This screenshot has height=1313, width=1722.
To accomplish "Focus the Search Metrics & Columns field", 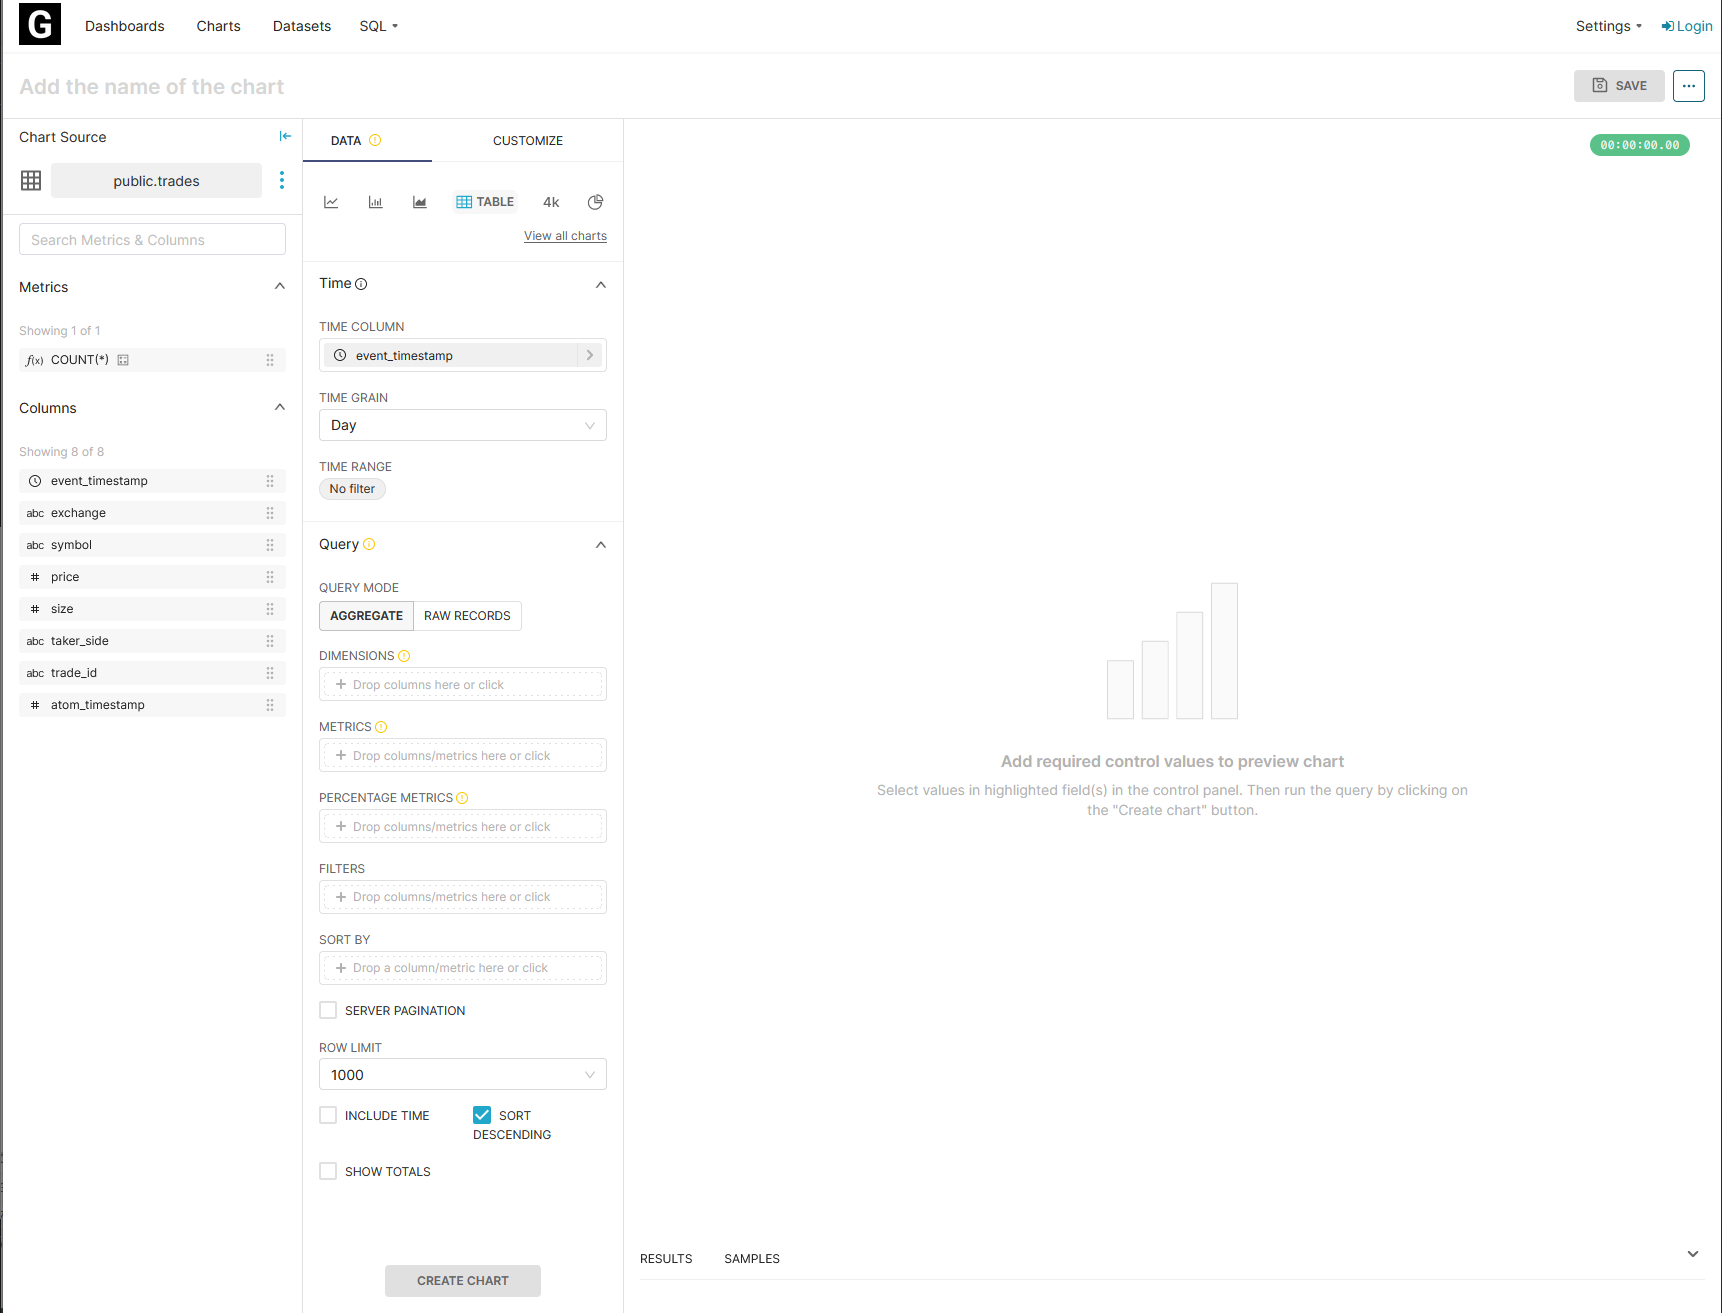I will (x=152, y=240).
